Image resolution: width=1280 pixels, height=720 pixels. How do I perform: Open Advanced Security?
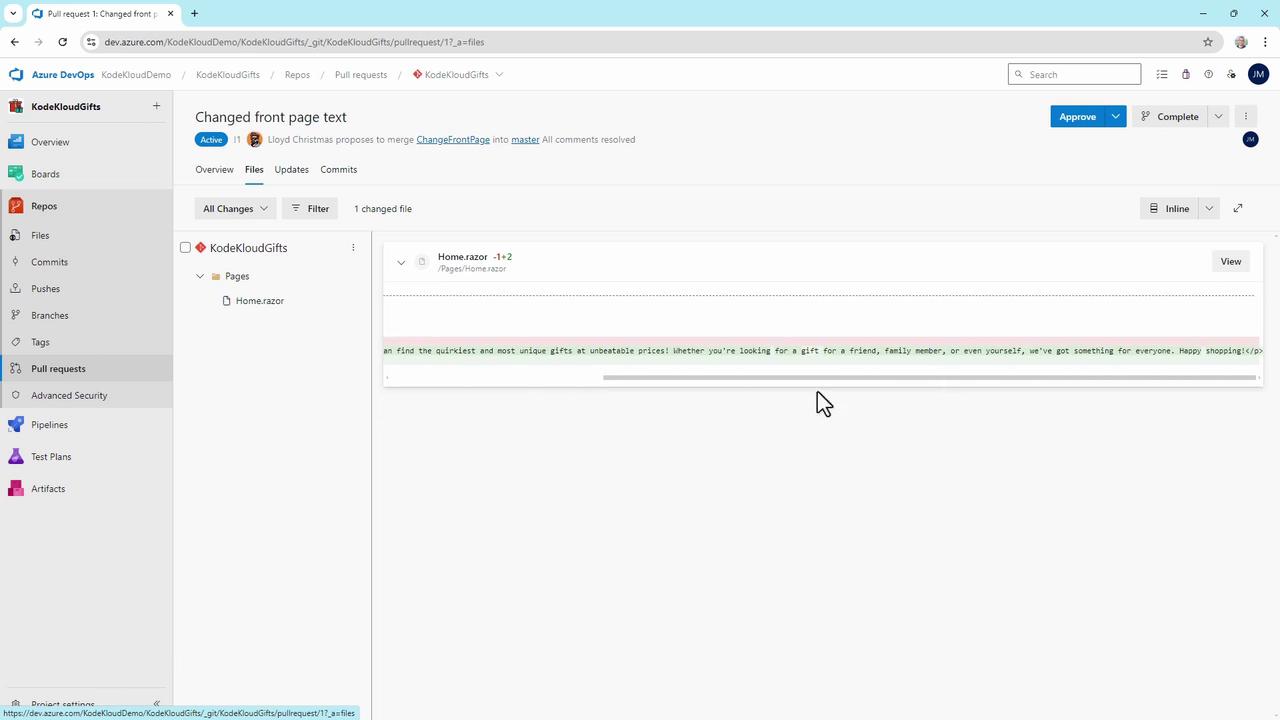click(69, 396)
